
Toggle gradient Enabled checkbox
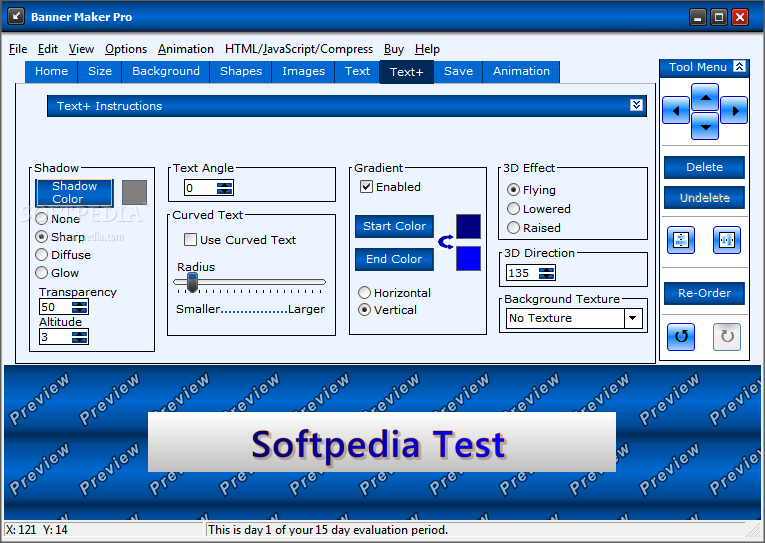[x=366, y=186]
